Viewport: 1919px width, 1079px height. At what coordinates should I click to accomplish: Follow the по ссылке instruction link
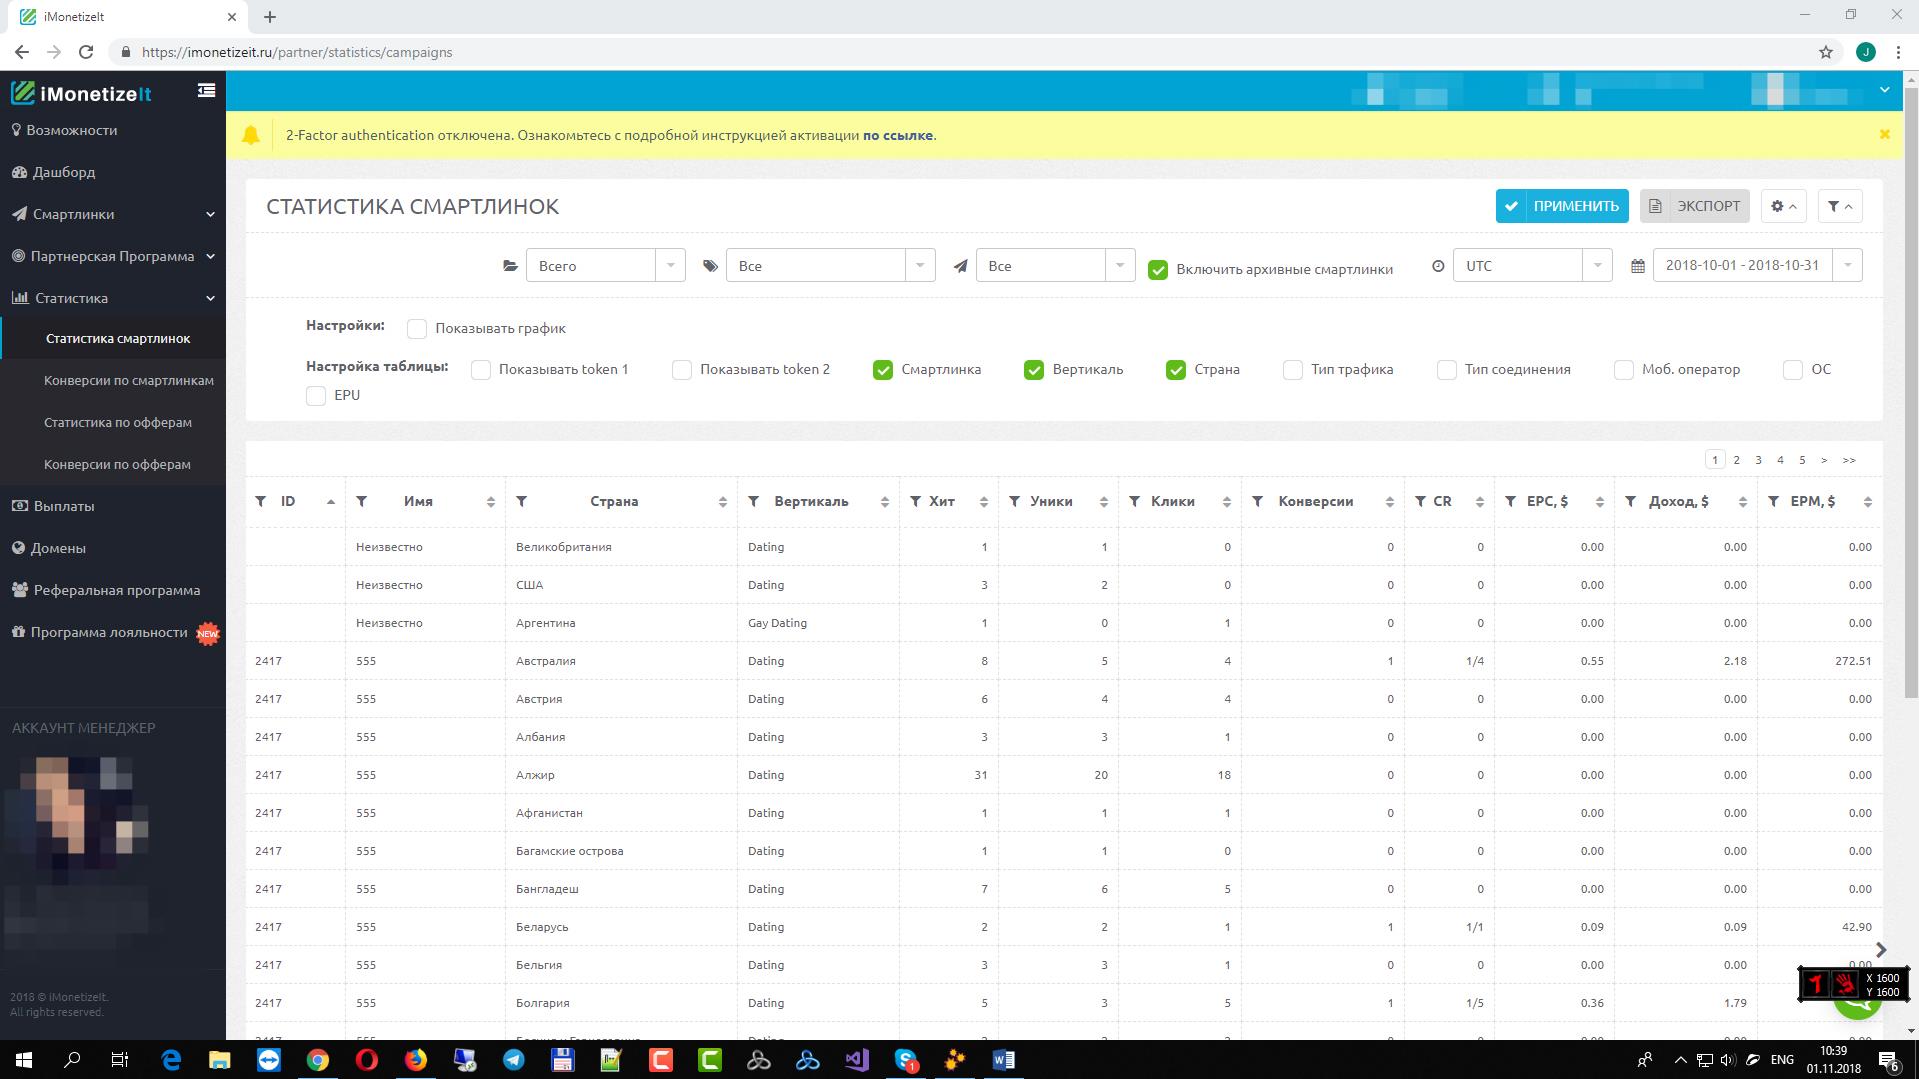897,135
